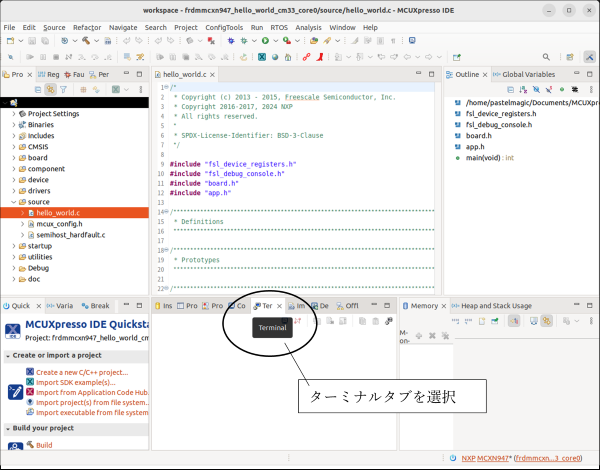Click the build hammer icon in main toolbar
The width and height of the screenshot is (600, 470).
87,41
